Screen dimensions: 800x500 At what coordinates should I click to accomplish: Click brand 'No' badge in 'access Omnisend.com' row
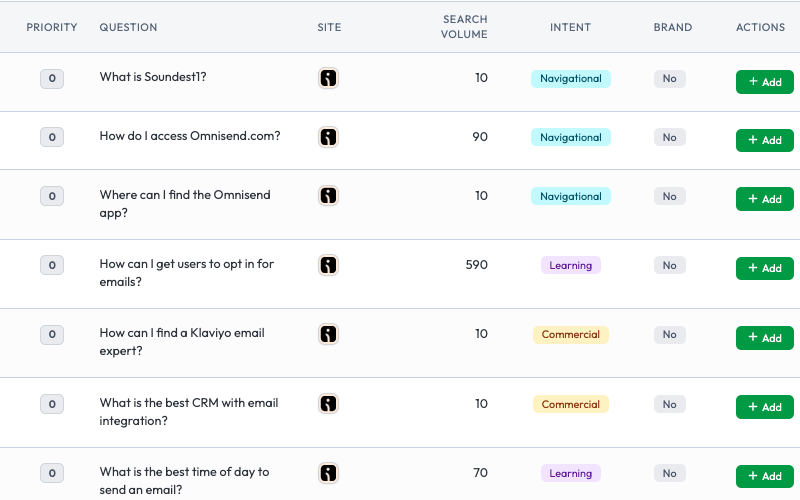[670, 137]
